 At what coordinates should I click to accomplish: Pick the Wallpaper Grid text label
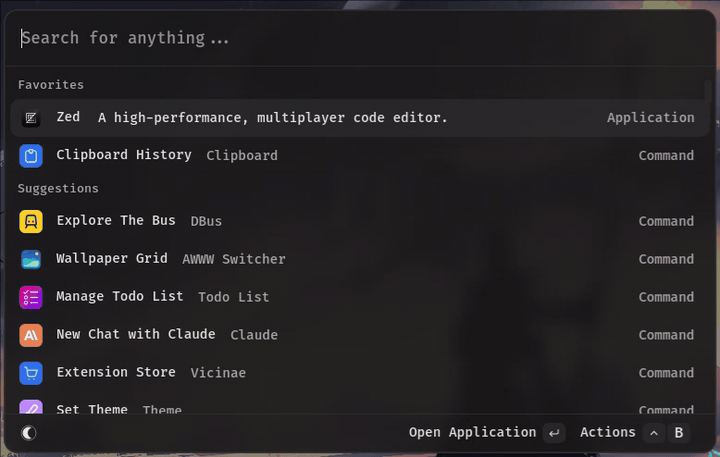click(112, 259)
